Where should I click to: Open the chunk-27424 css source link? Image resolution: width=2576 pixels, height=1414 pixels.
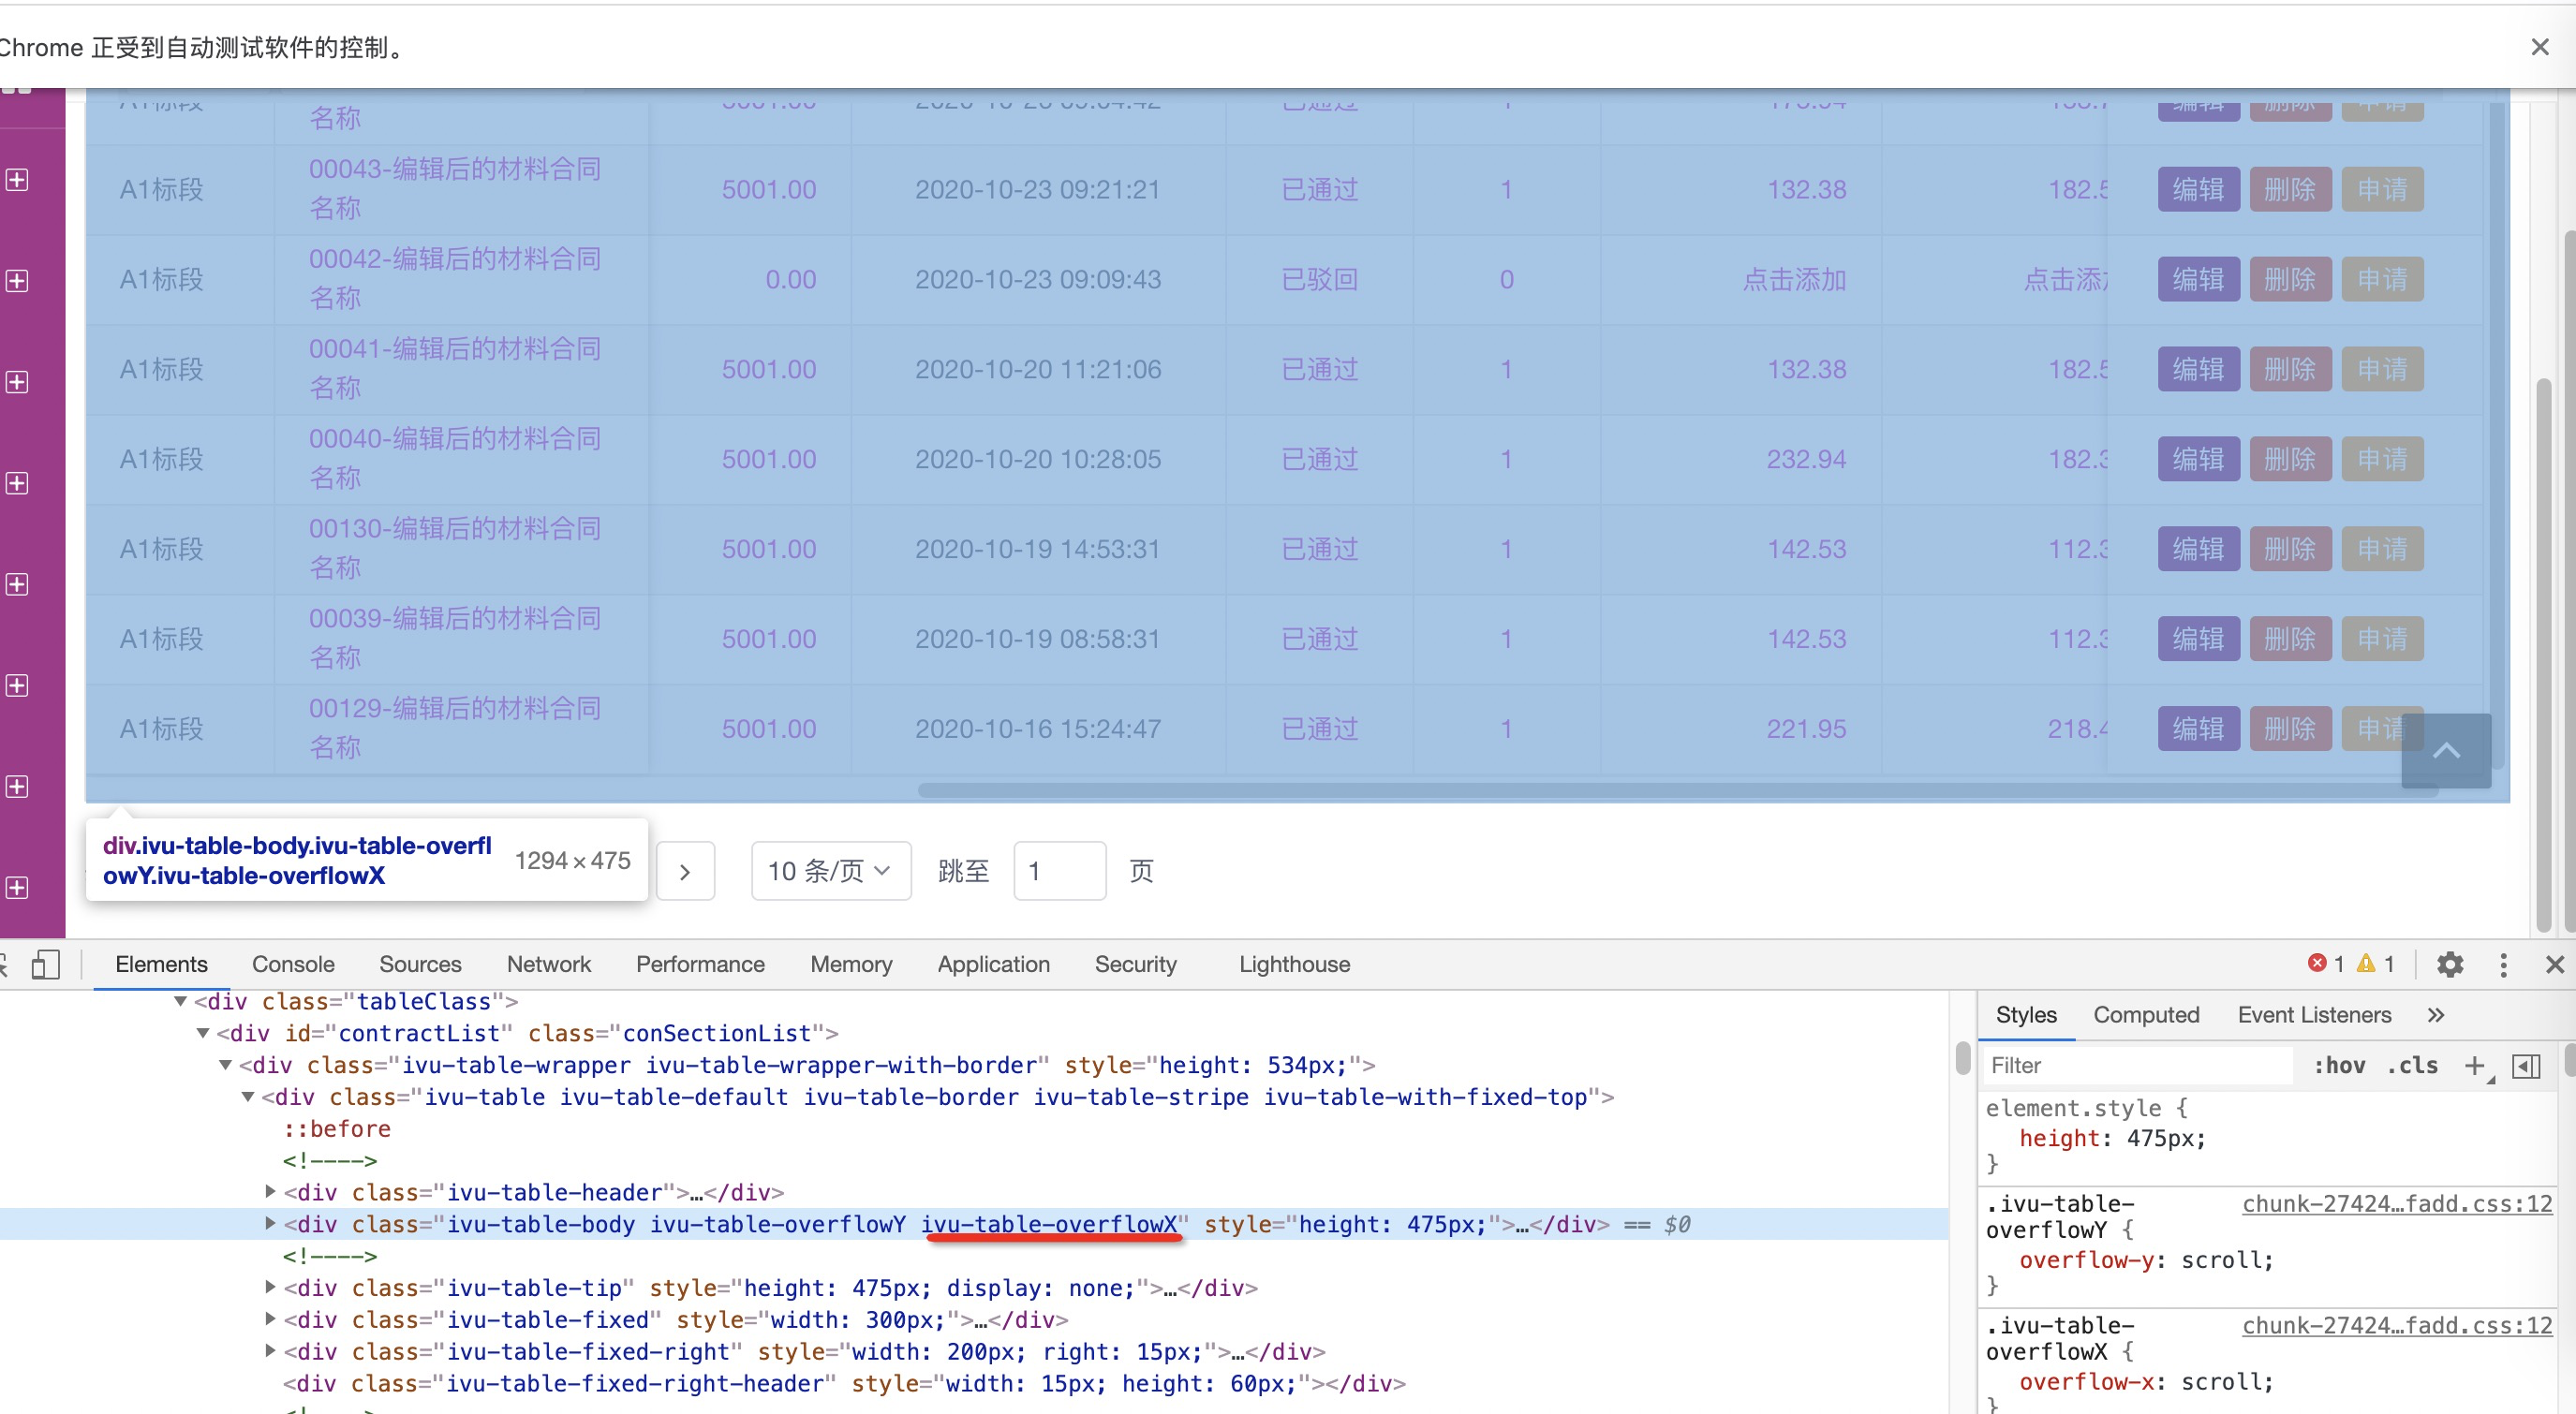[x=2396, y=1204]
